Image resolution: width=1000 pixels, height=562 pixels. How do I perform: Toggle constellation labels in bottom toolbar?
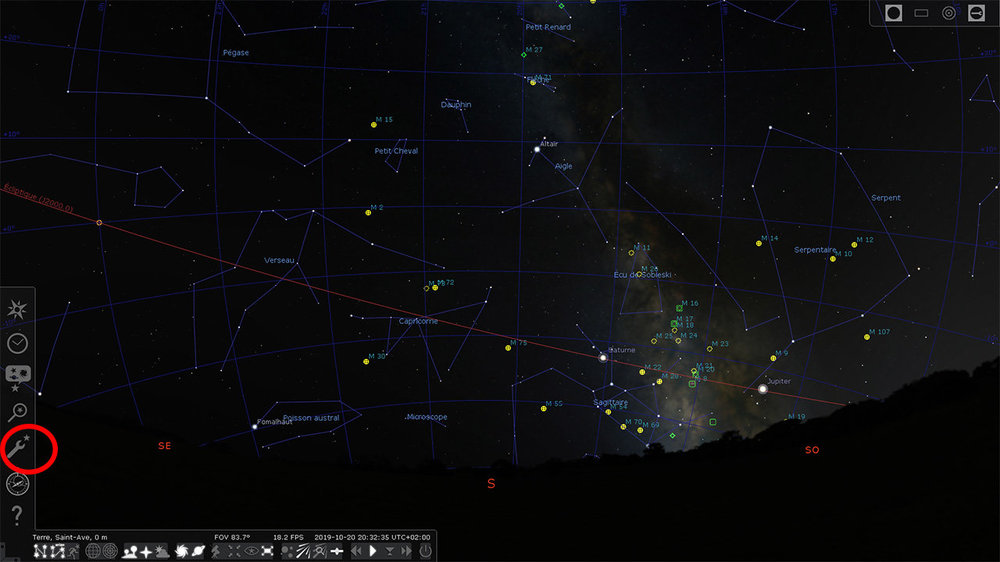click(57, 551)
